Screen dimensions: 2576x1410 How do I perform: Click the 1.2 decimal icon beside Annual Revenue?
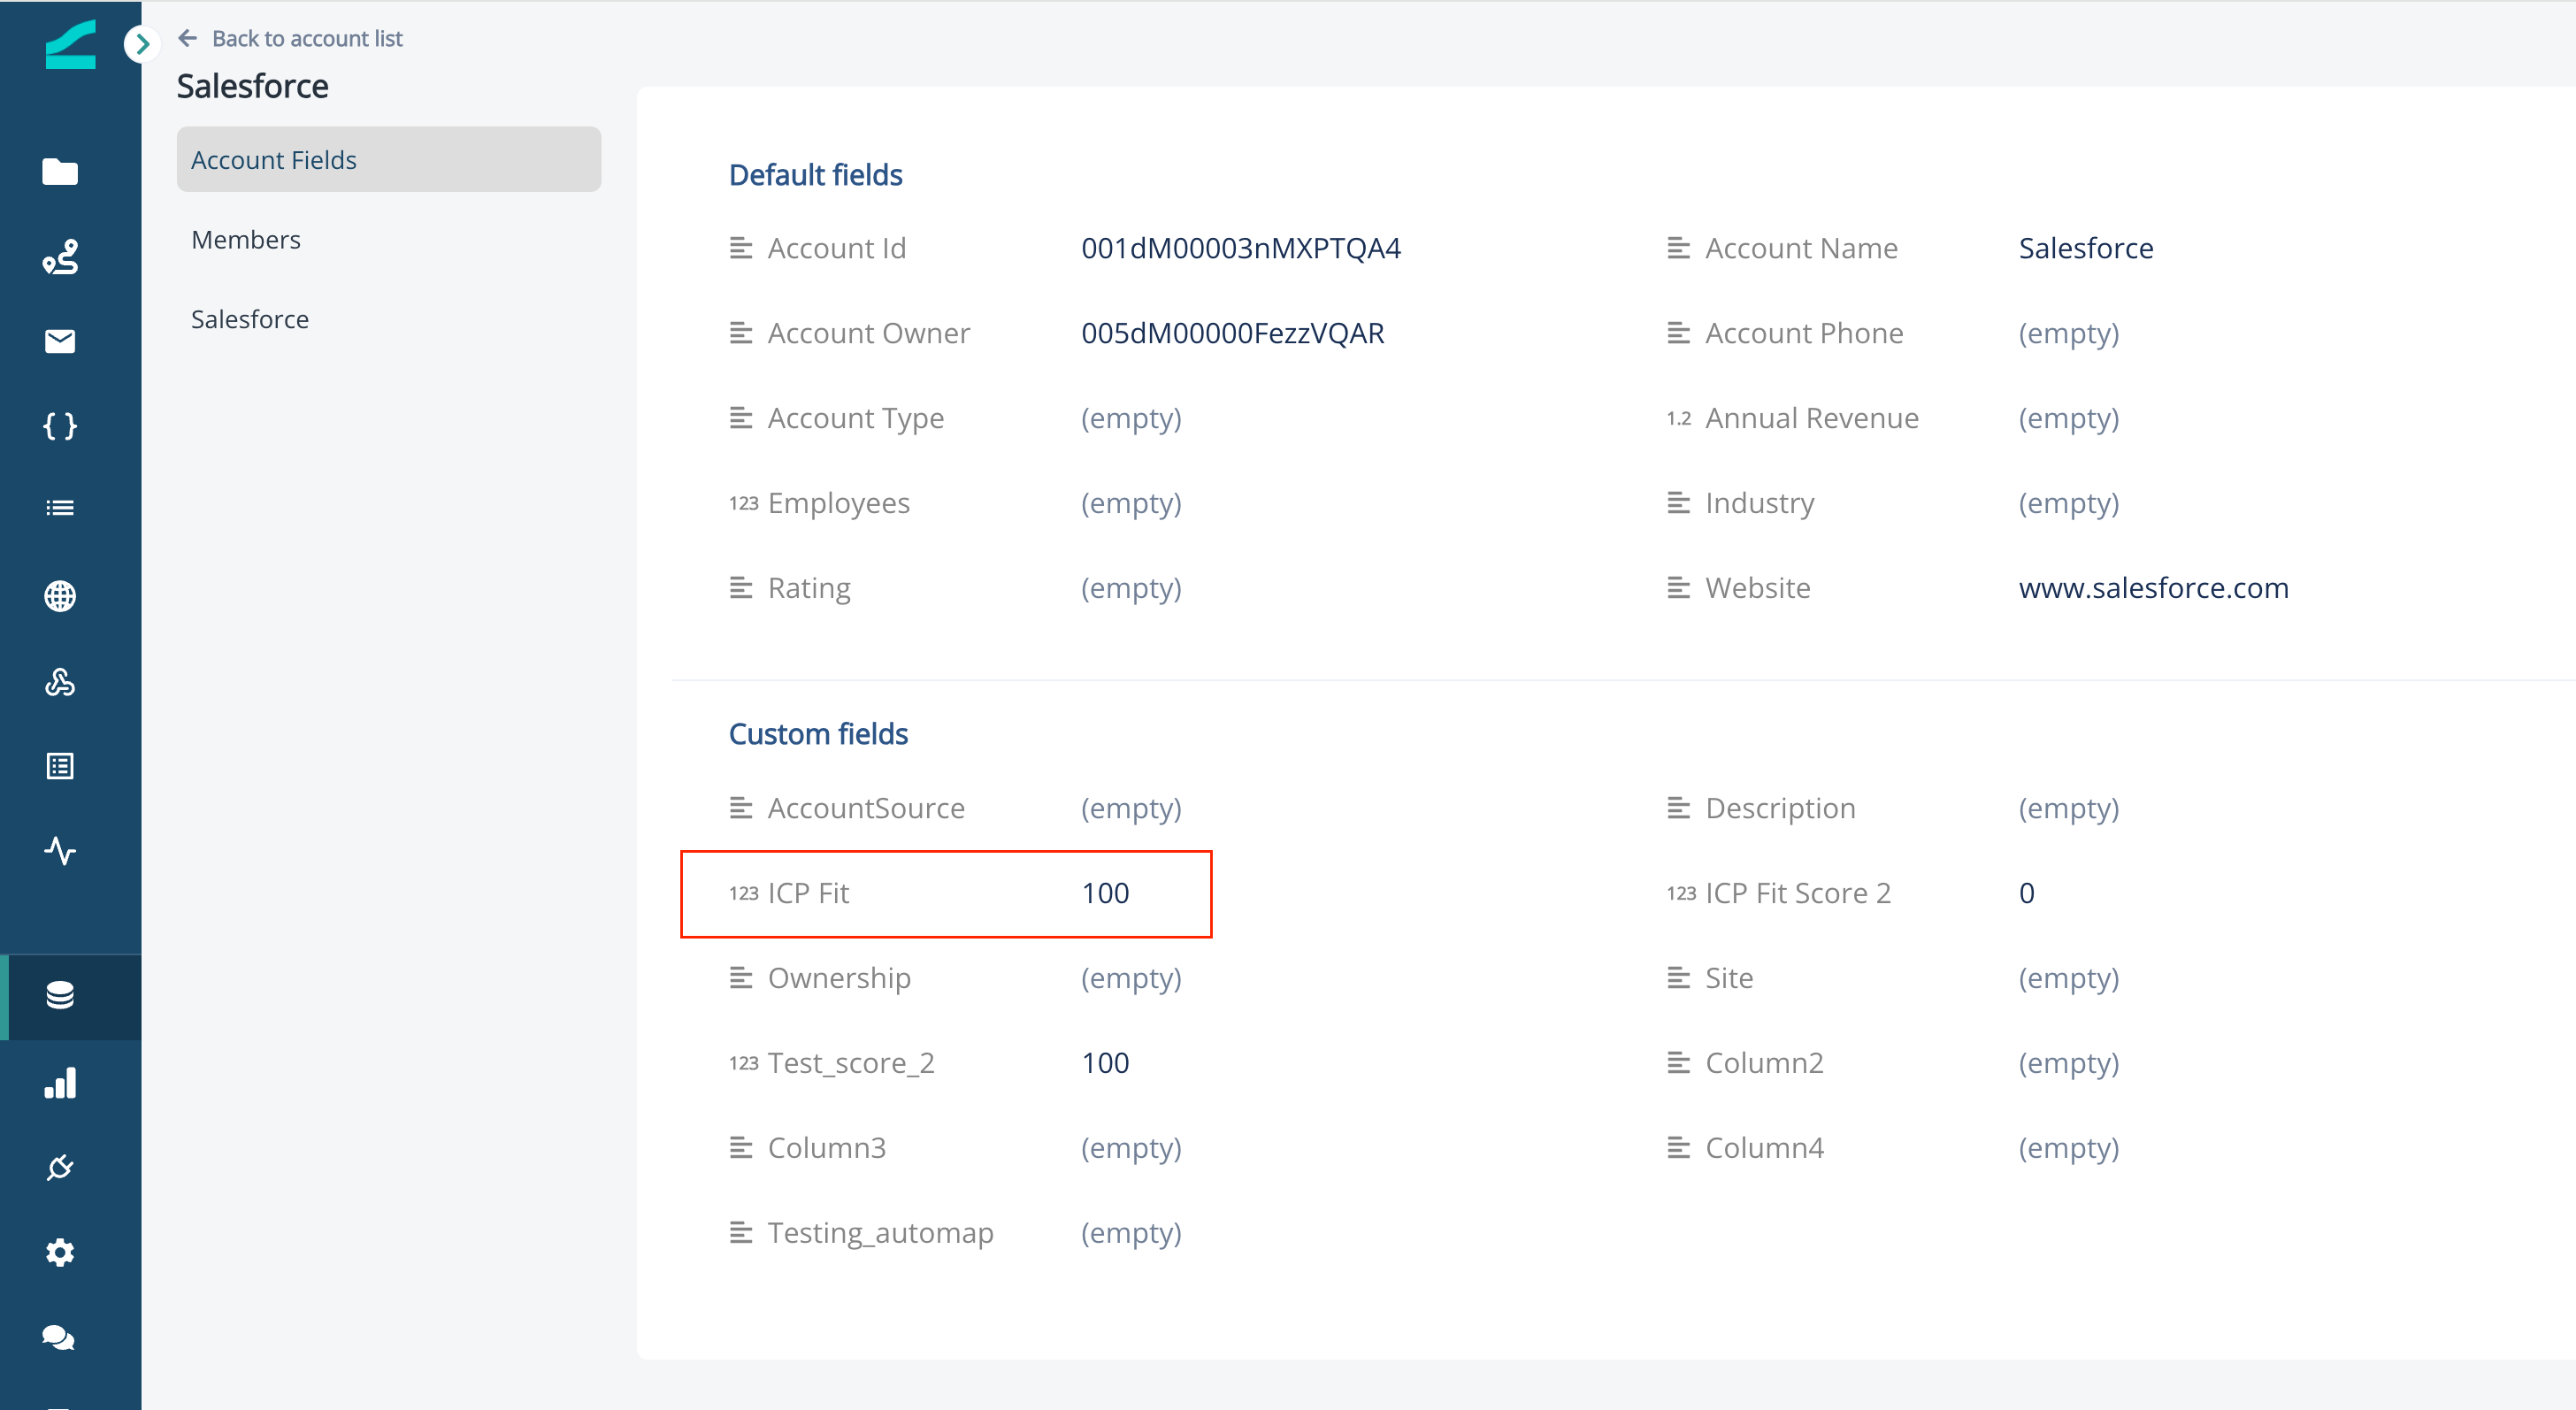tap(1679, 418)
